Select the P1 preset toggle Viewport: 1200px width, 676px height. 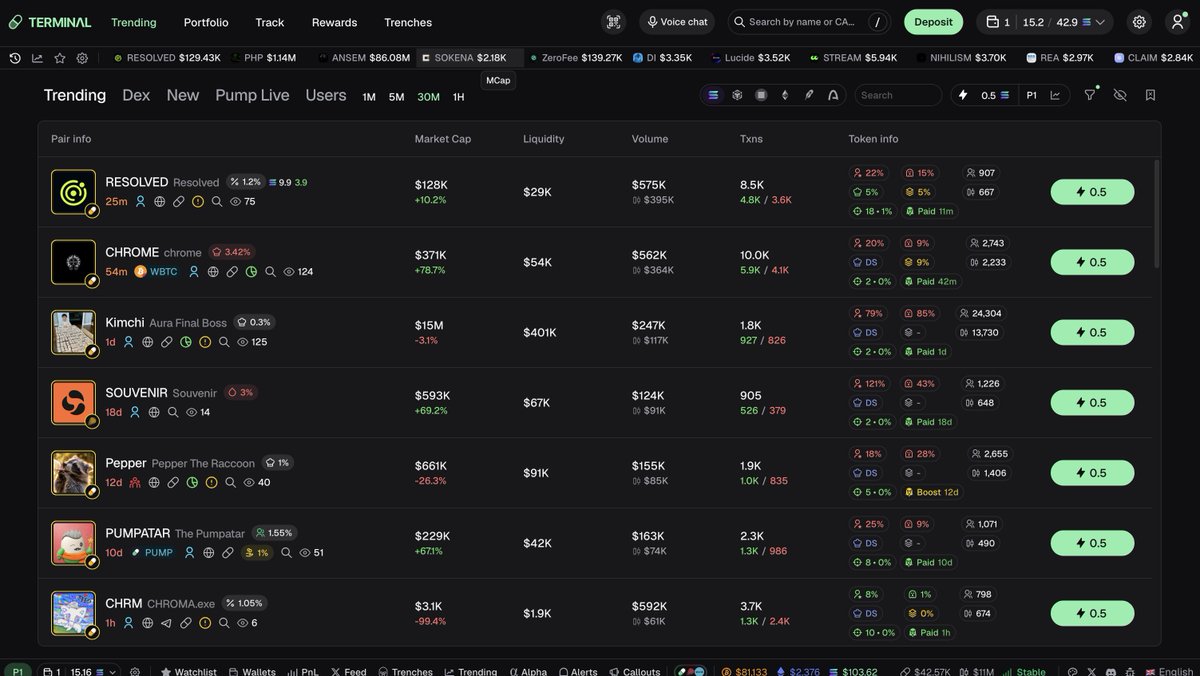(1032, 95)
